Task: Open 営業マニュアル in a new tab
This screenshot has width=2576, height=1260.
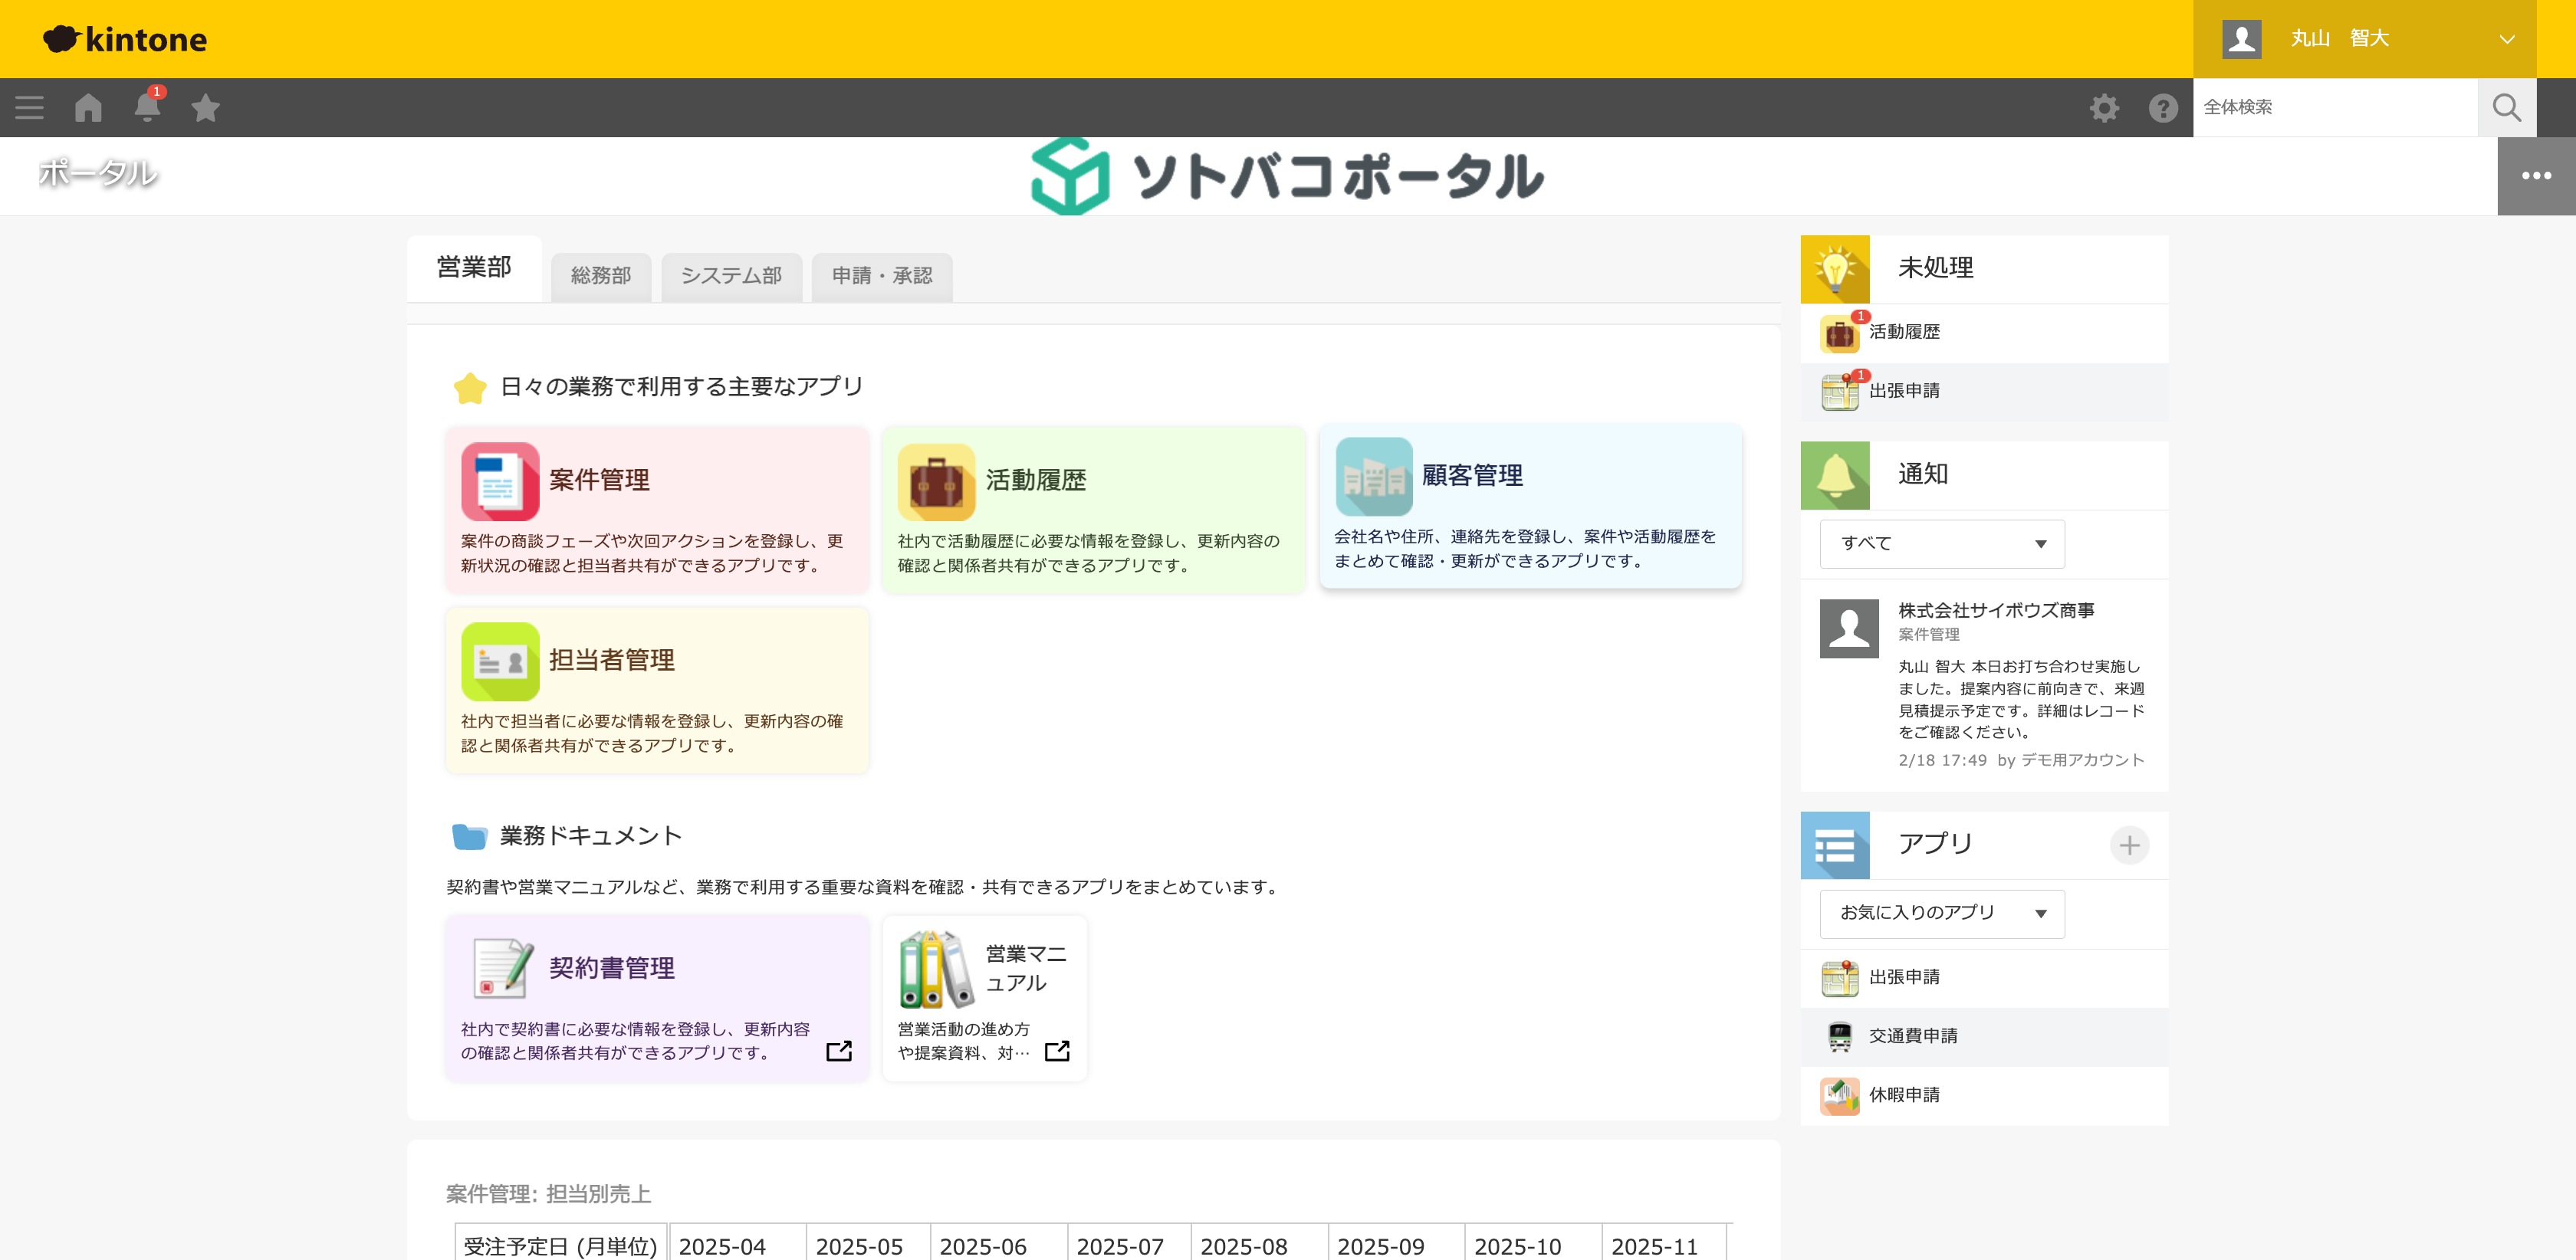Action: [x=1057, y=1051]
